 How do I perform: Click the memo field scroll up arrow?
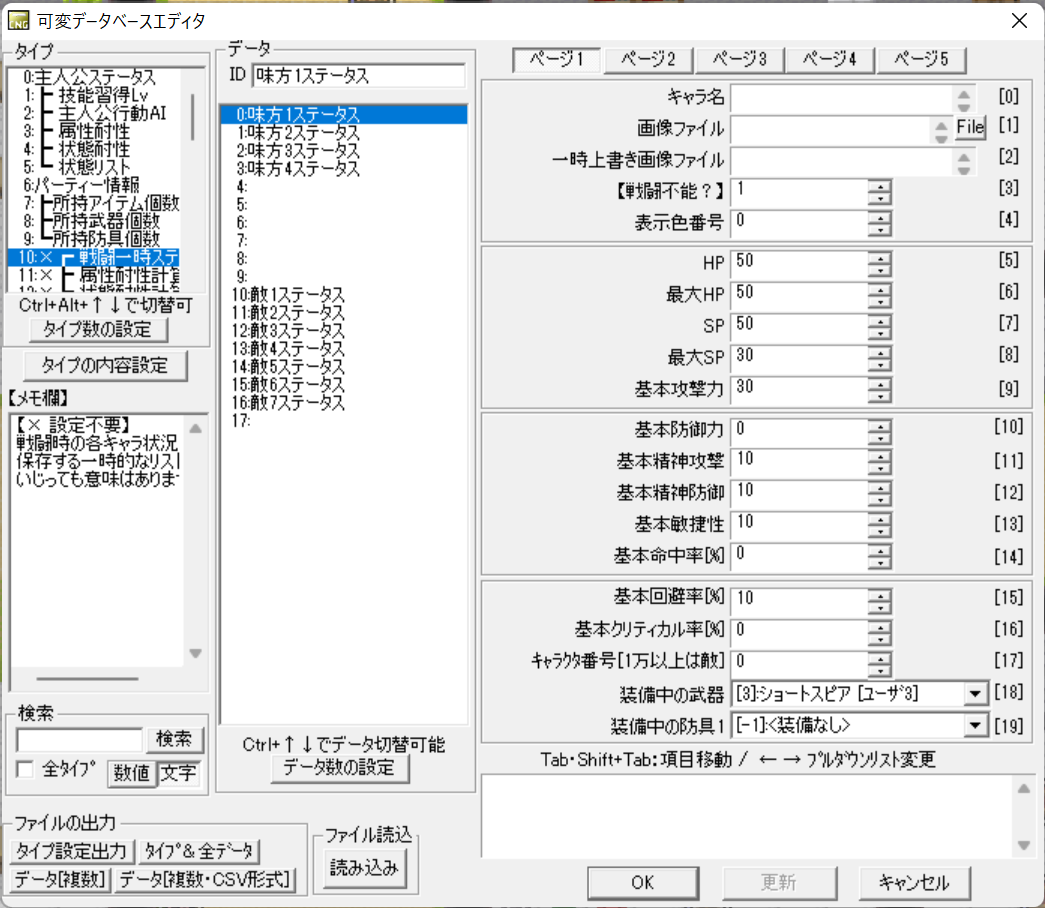point(195,429)
